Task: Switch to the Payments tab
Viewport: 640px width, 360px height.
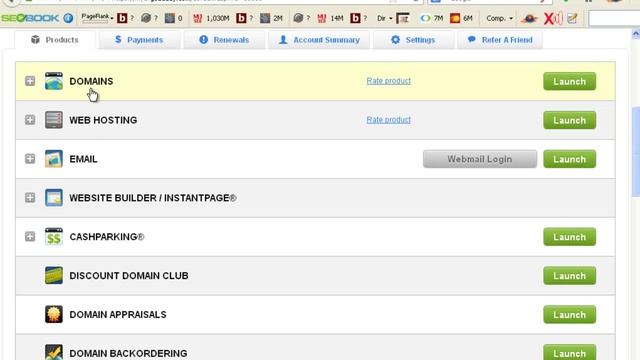Action: click(x=139, y=40)
